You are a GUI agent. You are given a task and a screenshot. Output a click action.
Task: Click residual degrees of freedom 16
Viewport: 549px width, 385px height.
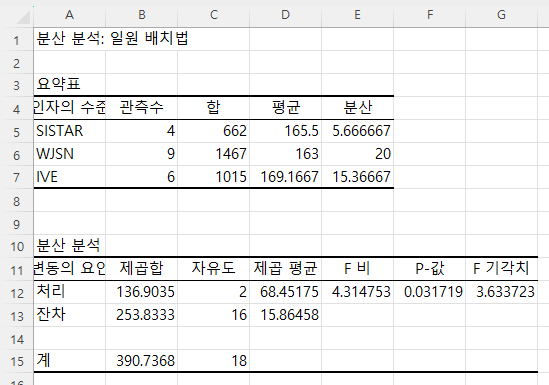click(214, 315)
